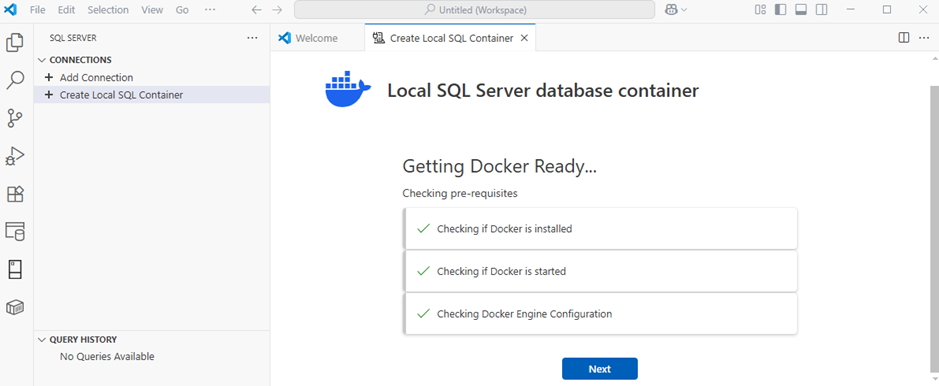
Task: Toggle the secondary side bar visibility
Action: tap(822, 10)
